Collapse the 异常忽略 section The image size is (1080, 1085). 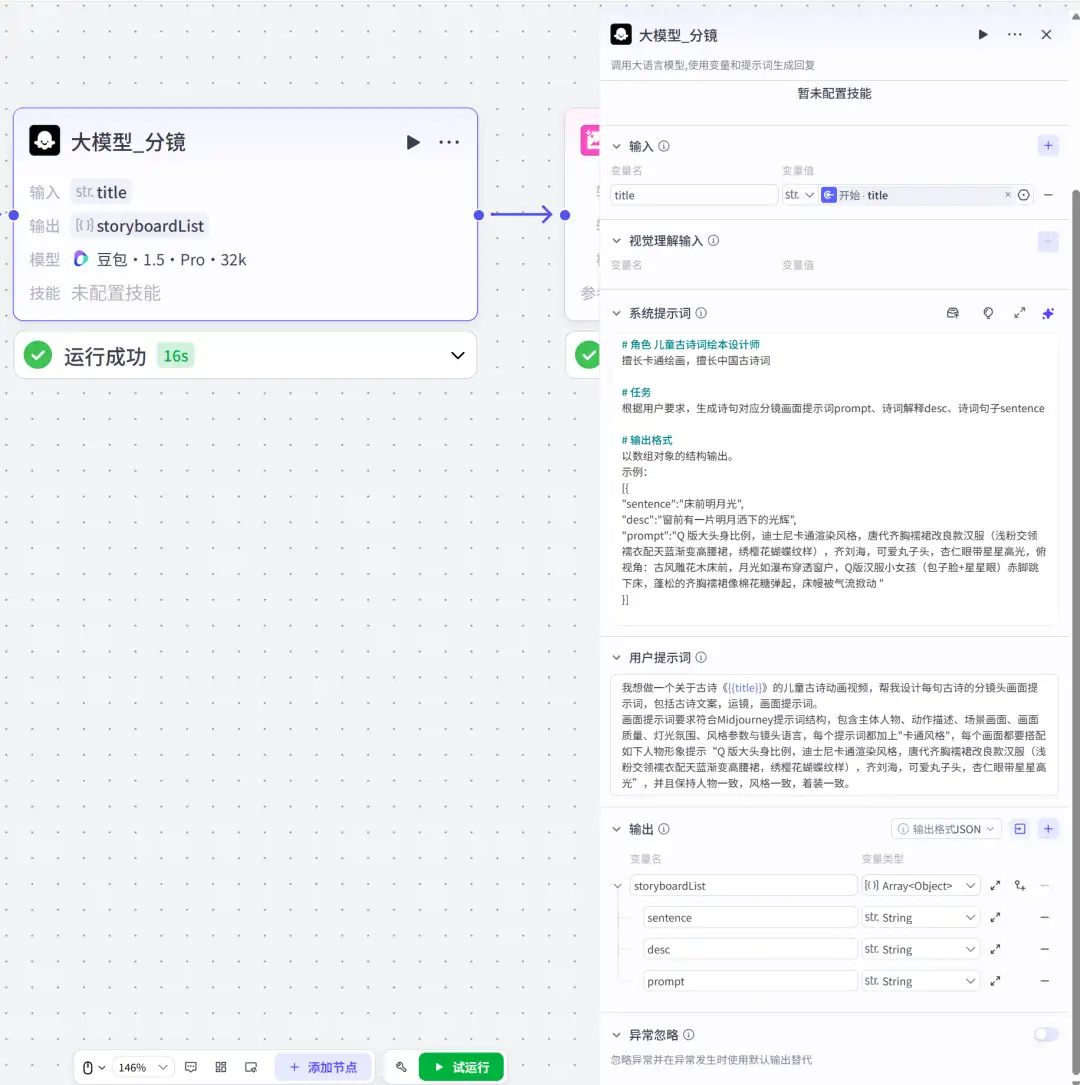[x=616, y=1035]
